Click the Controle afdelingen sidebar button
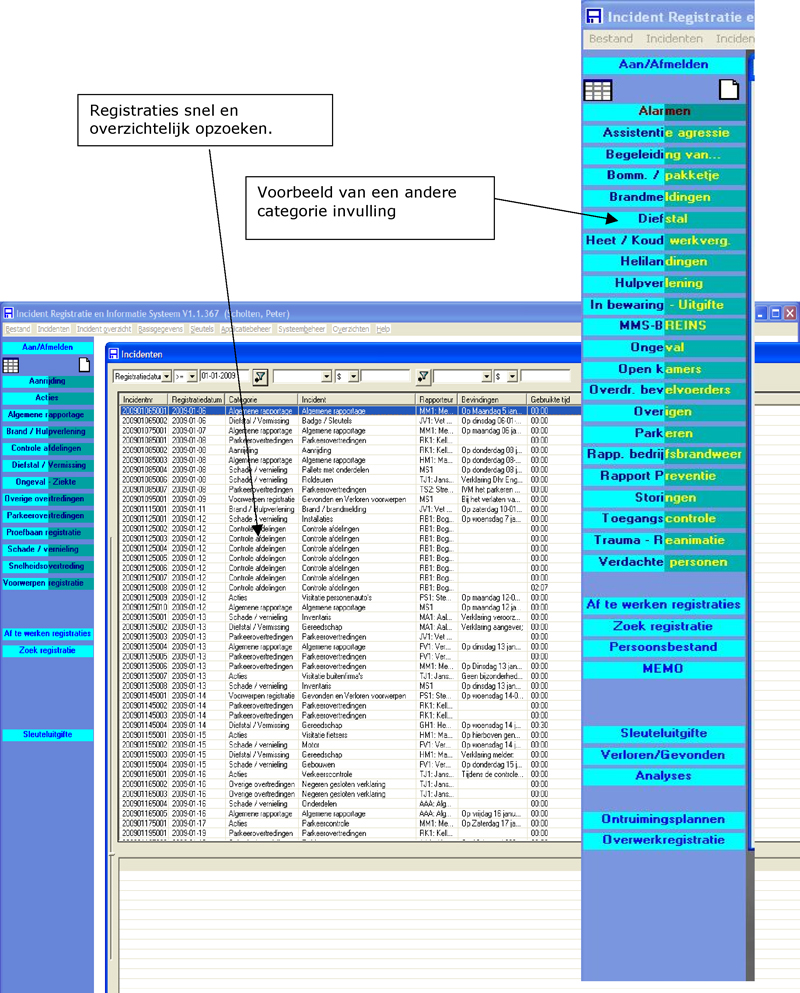 (48, 448)
